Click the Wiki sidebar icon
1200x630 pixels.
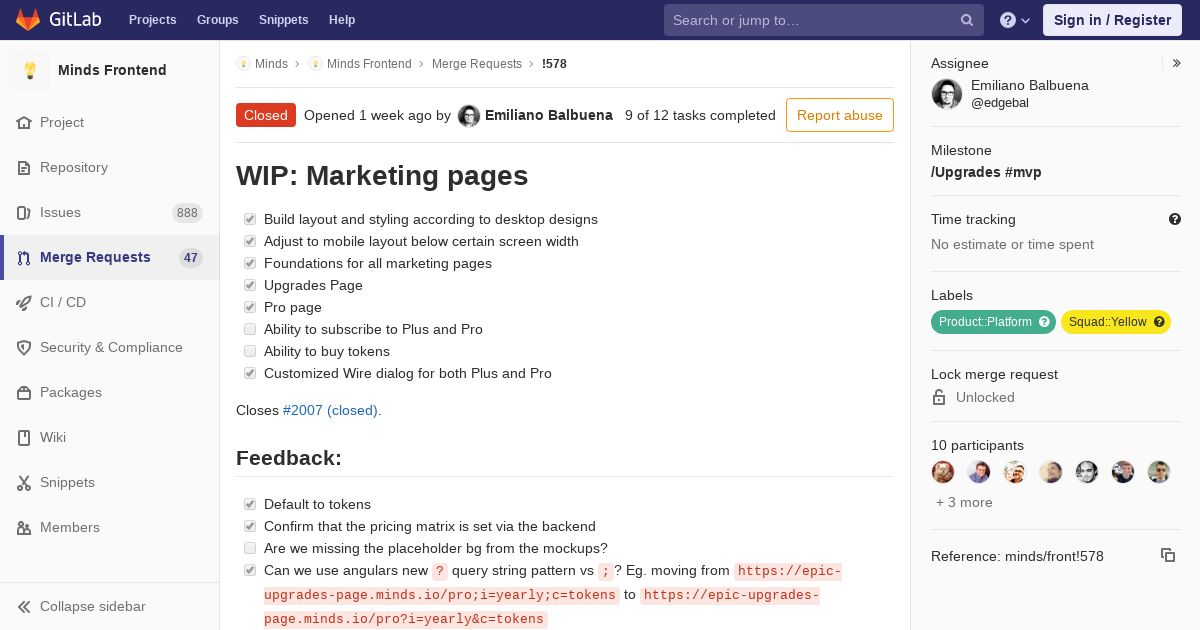point(24,437)
